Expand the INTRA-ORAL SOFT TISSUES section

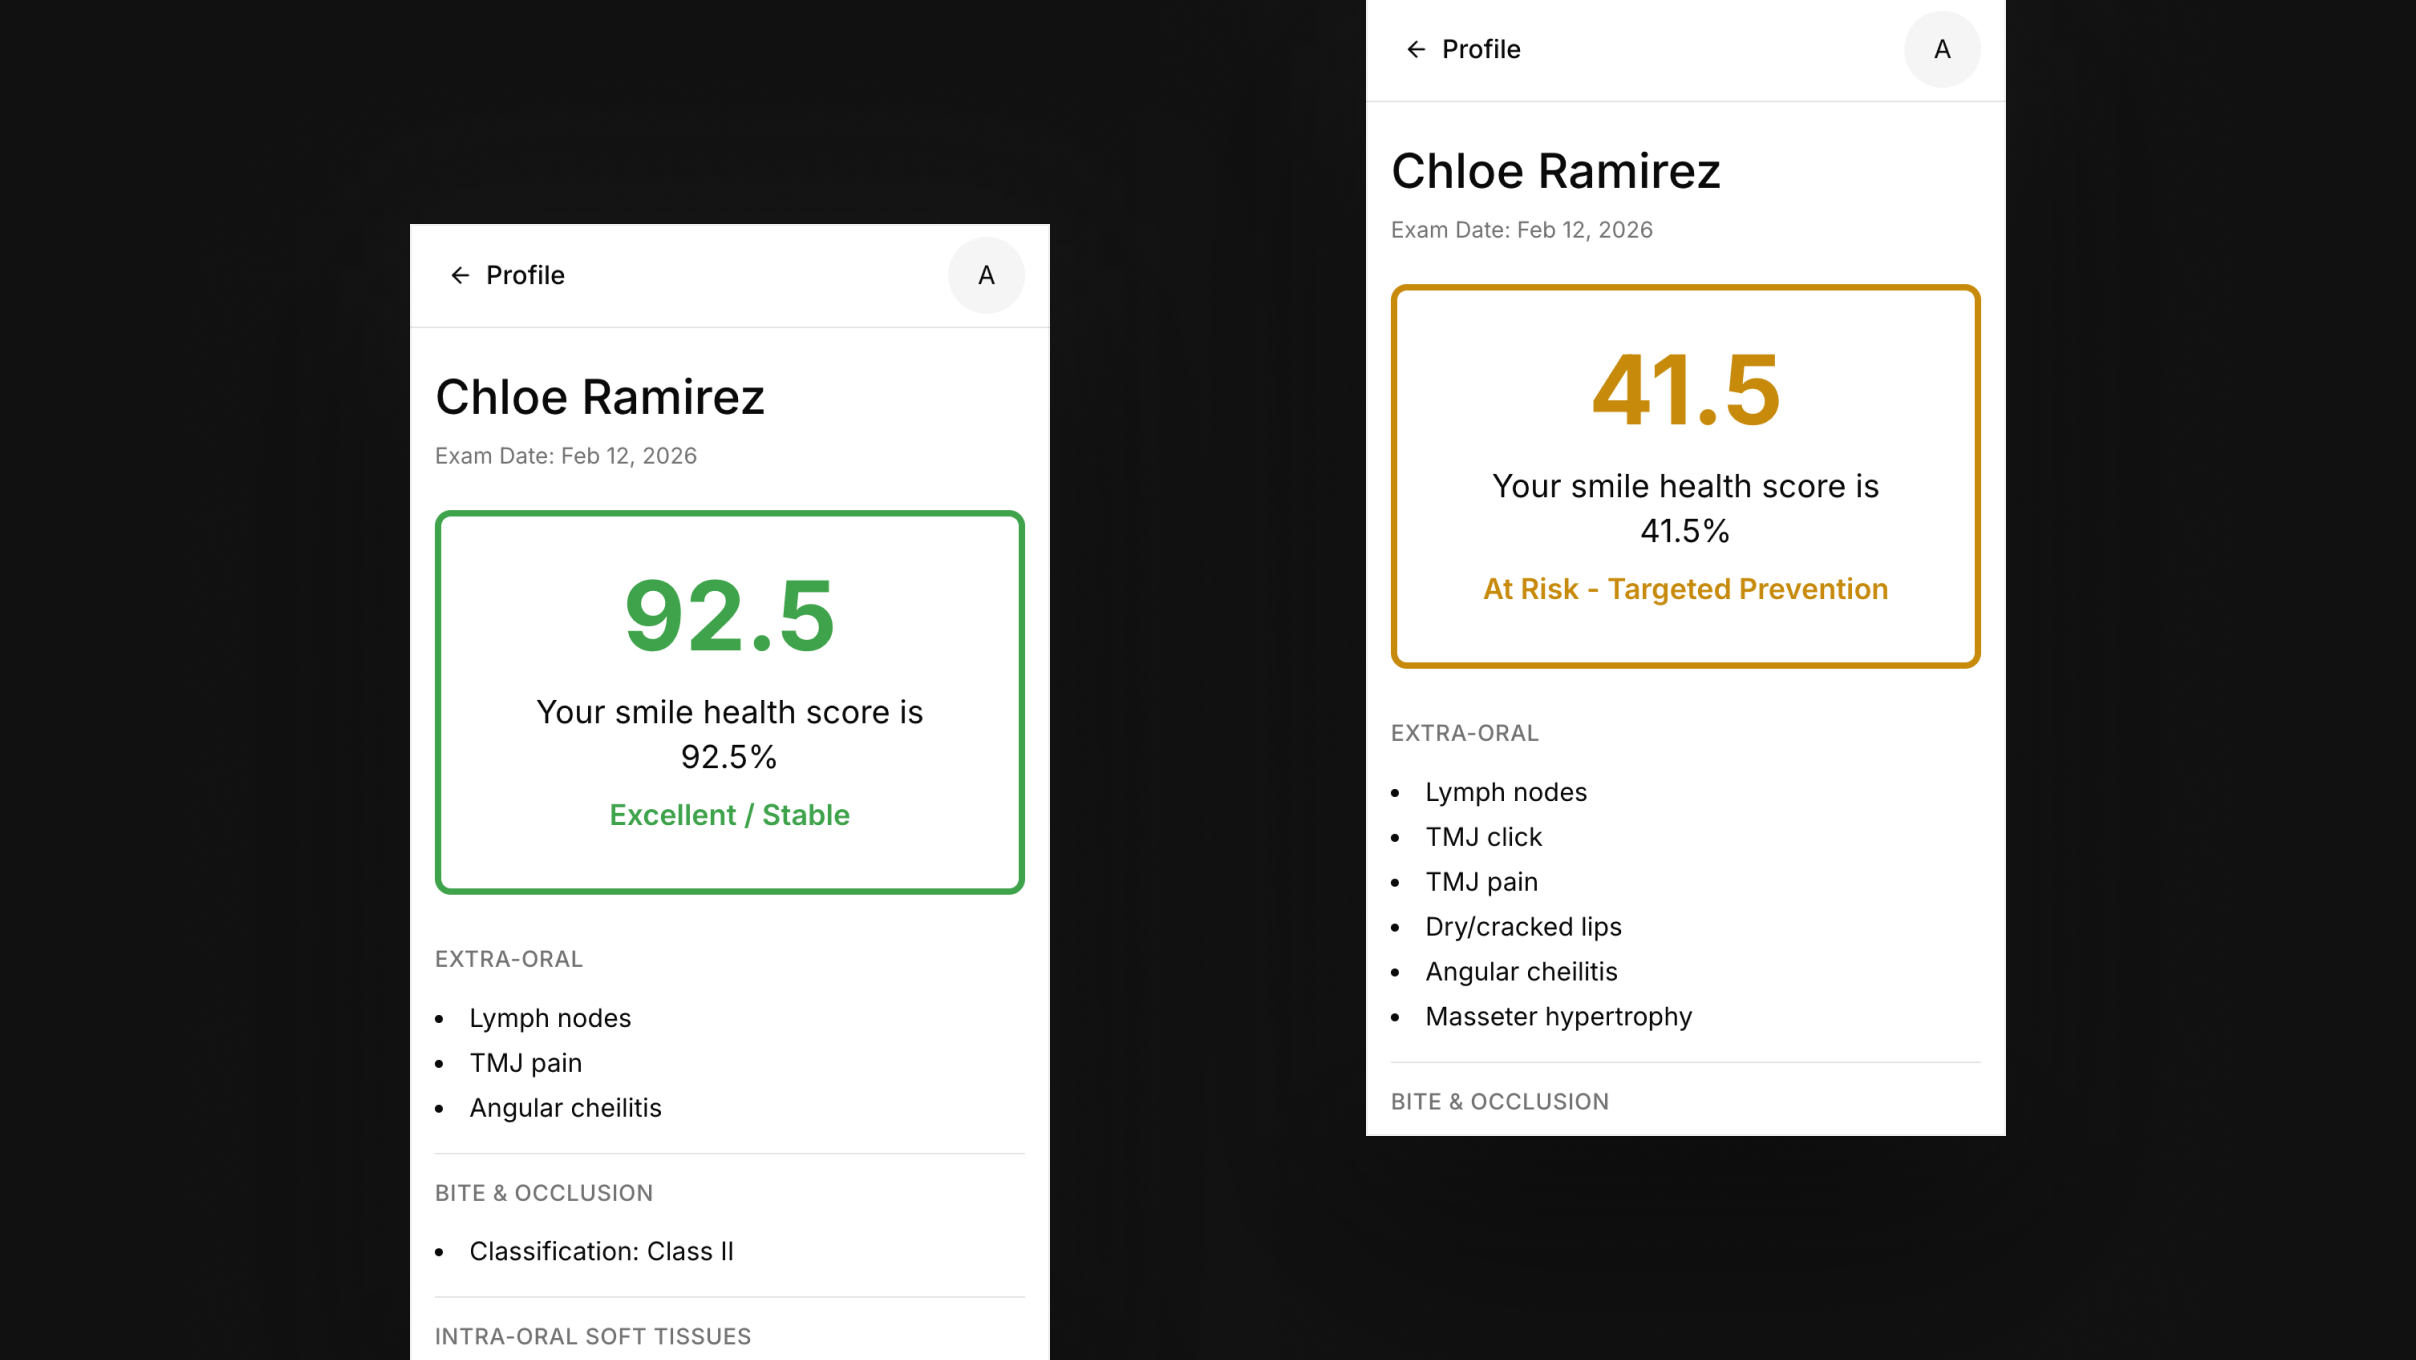(592, 1336)
